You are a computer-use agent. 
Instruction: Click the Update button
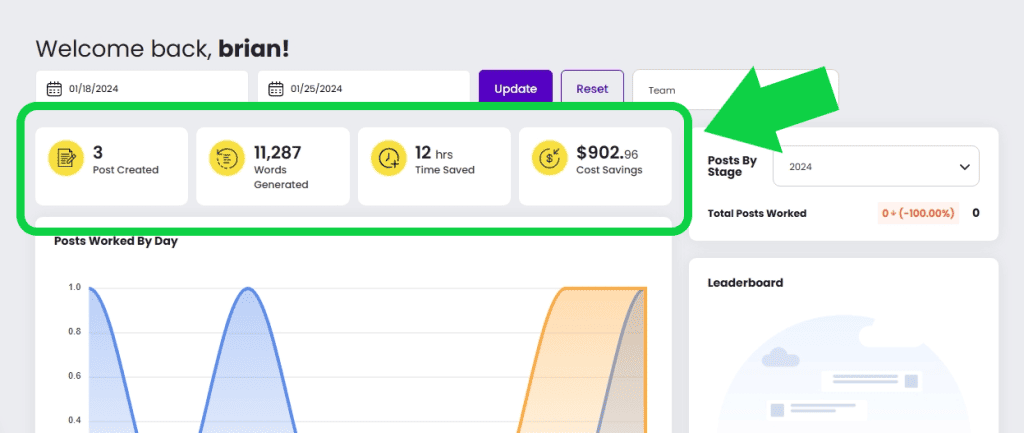pos(515,89)
